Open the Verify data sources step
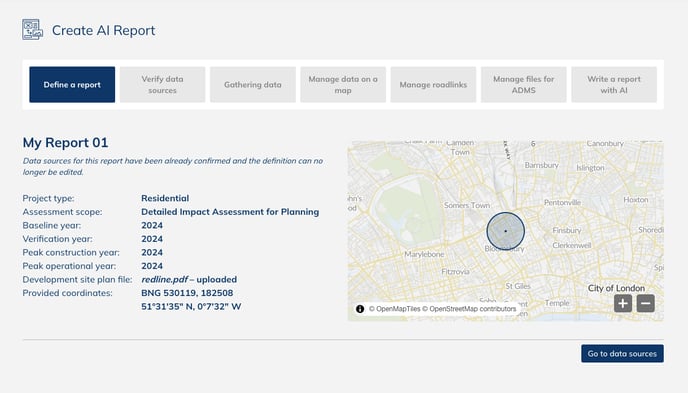 click(x=162, y=85)
